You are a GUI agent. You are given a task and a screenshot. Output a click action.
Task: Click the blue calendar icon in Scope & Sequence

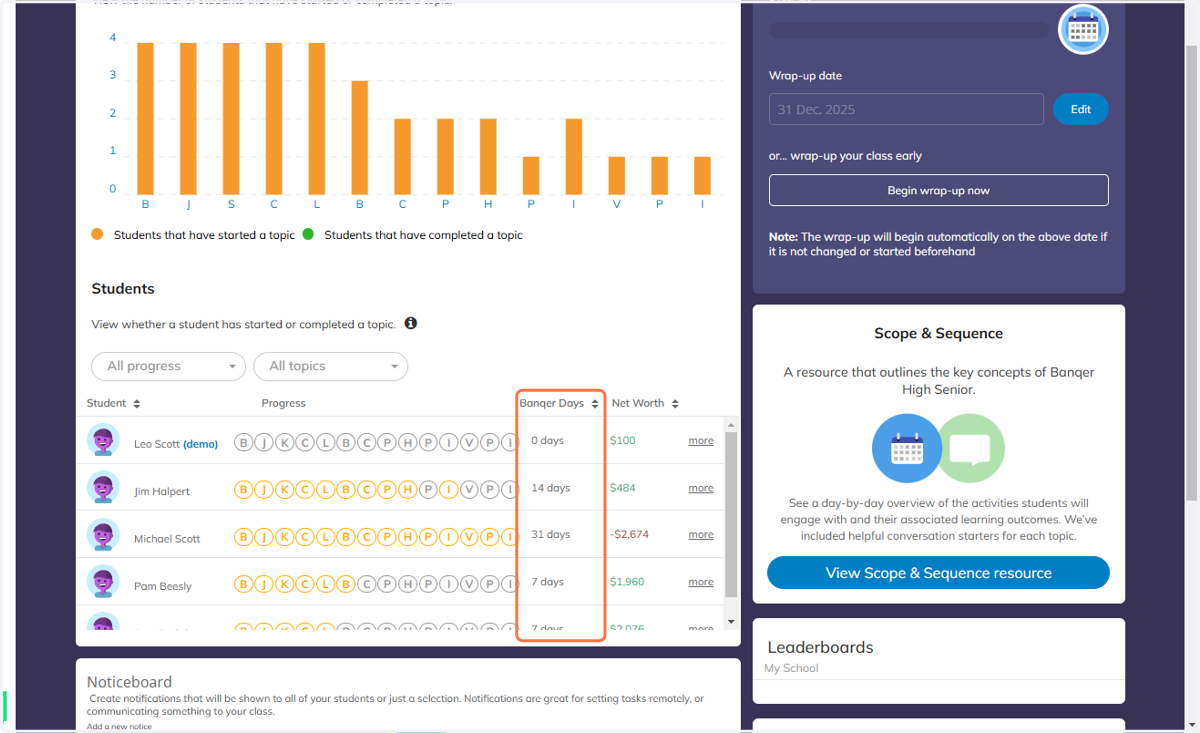coord(907,448)
